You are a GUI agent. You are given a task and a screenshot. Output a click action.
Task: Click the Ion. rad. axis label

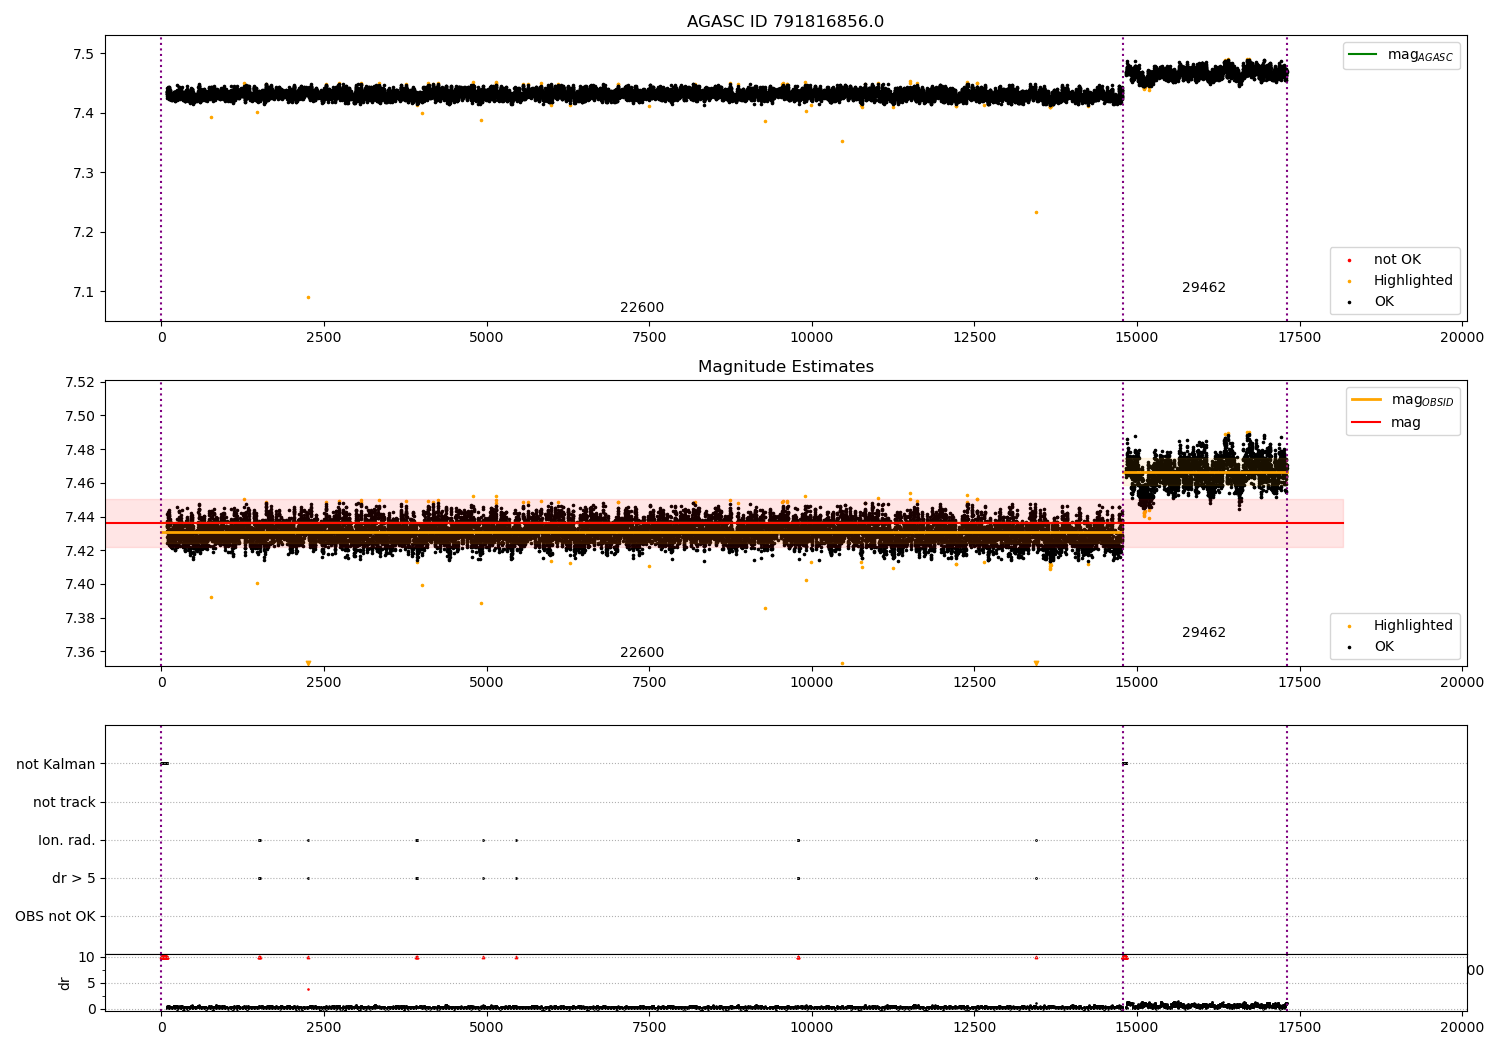point(67,841)
